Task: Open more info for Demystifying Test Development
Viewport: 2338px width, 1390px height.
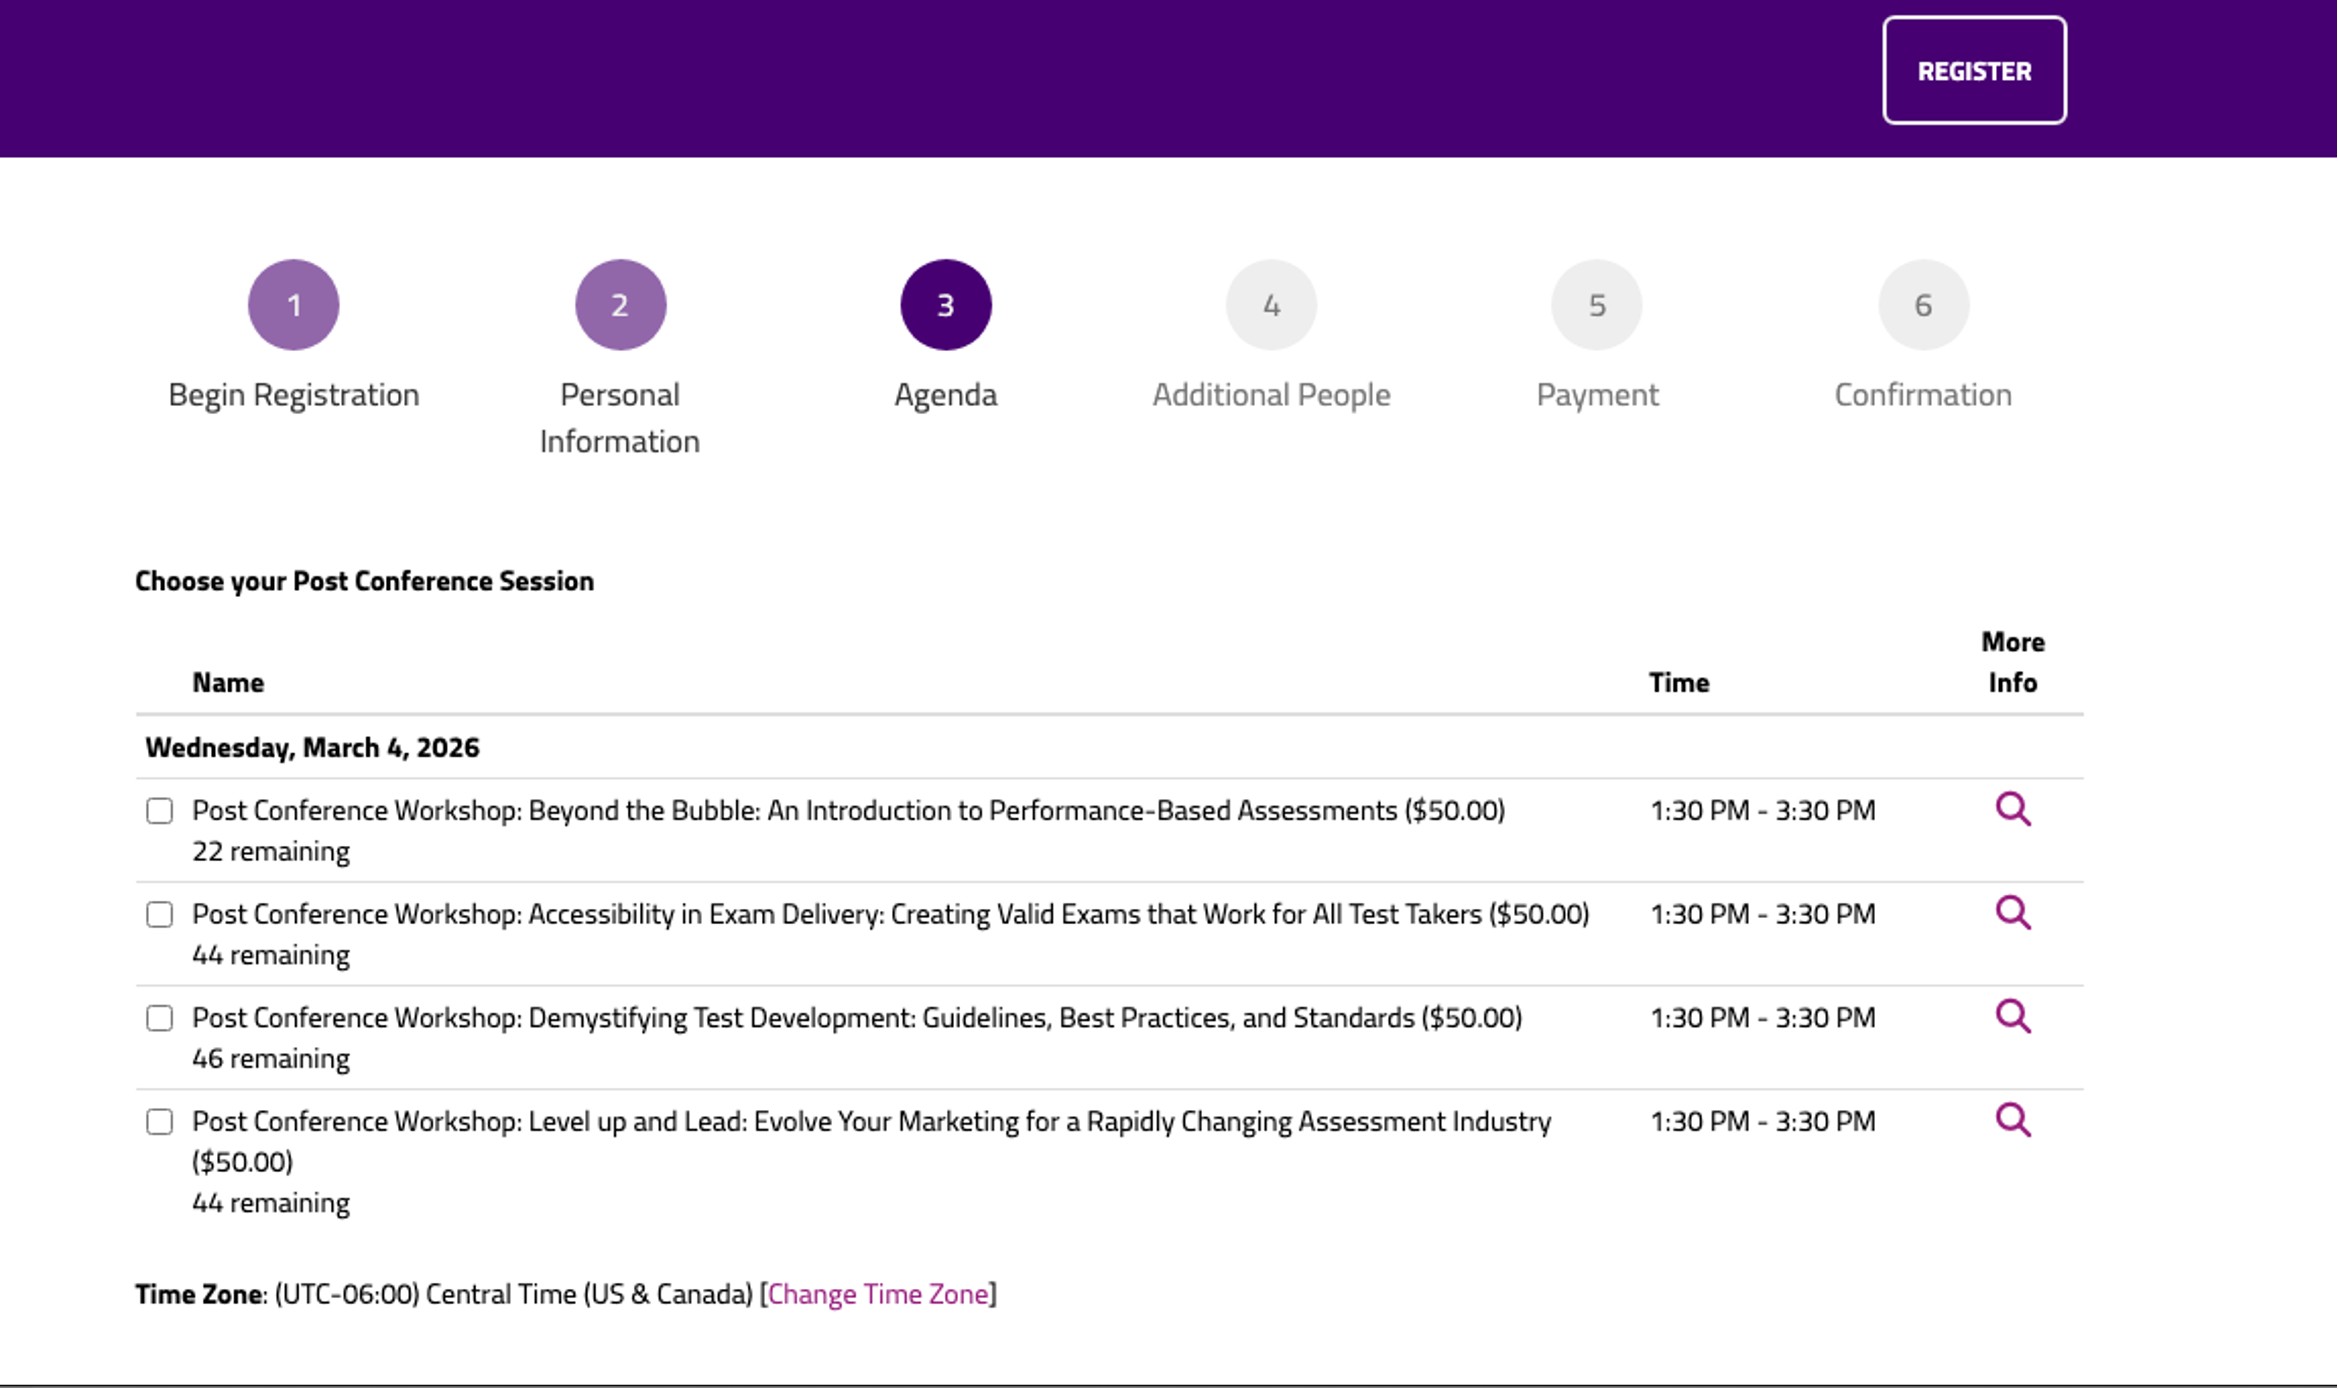Action: [x=2012, y=1016]
